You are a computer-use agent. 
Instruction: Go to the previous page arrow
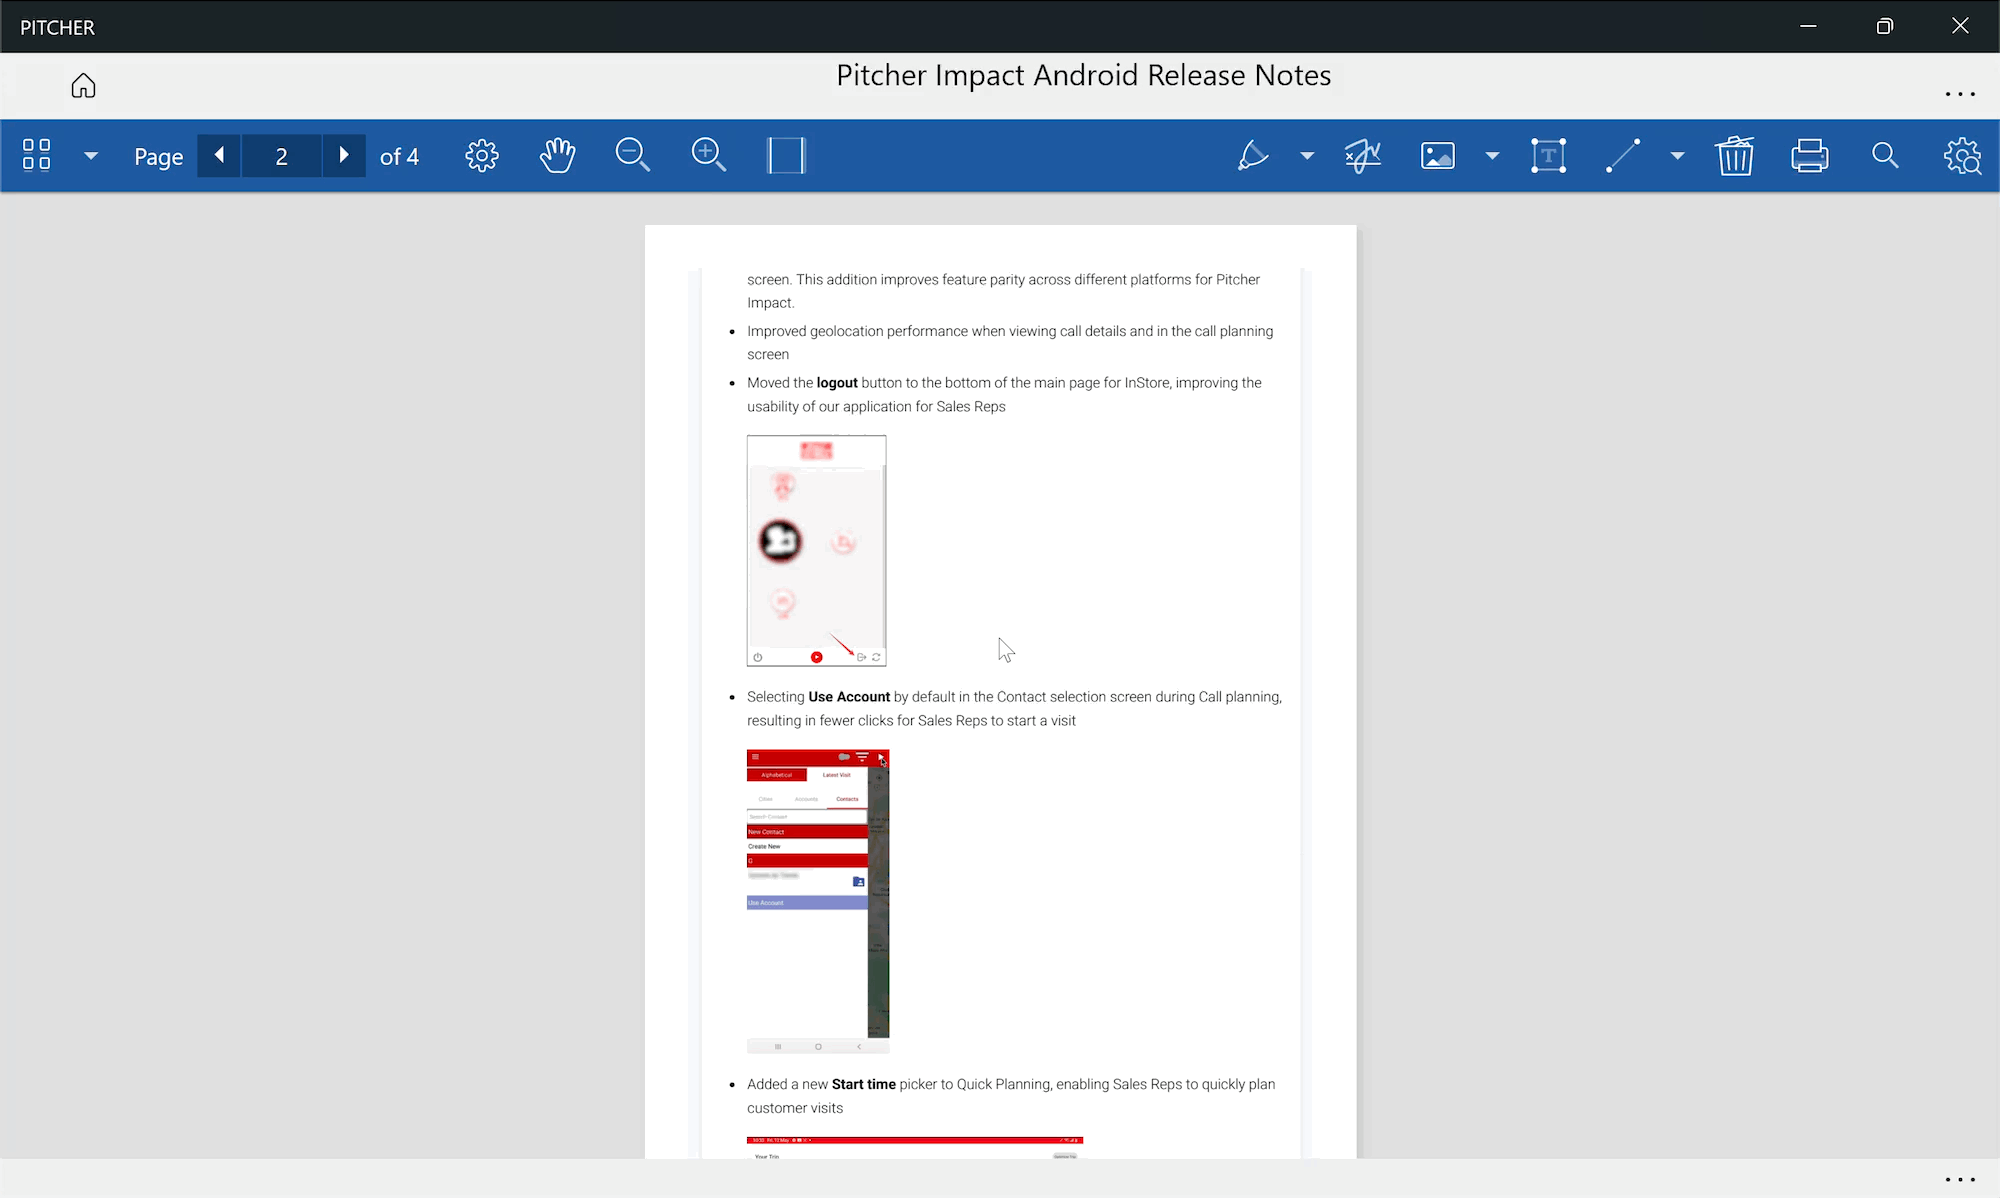[219, 155]
